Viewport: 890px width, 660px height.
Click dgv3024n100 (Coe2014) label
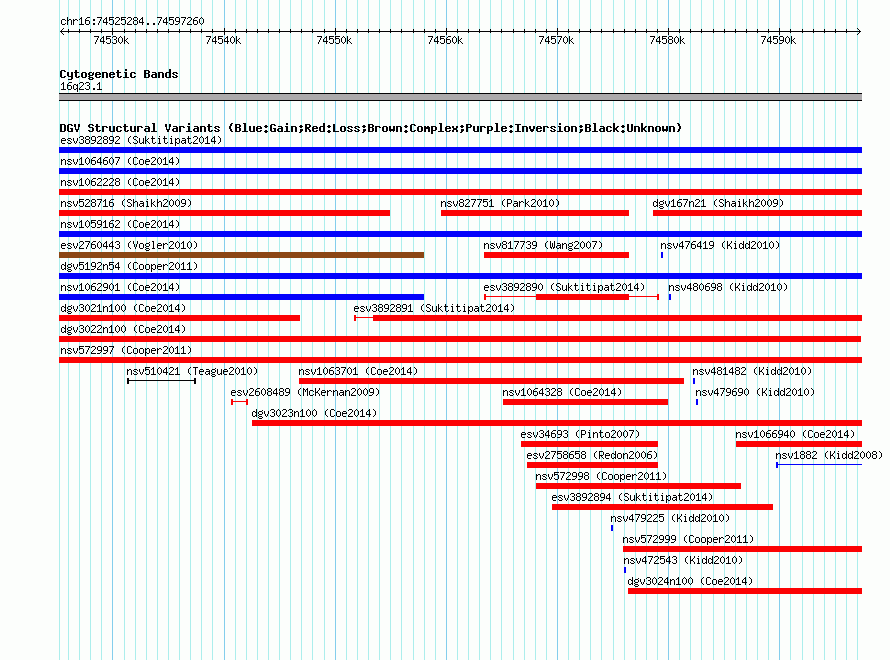690,581
